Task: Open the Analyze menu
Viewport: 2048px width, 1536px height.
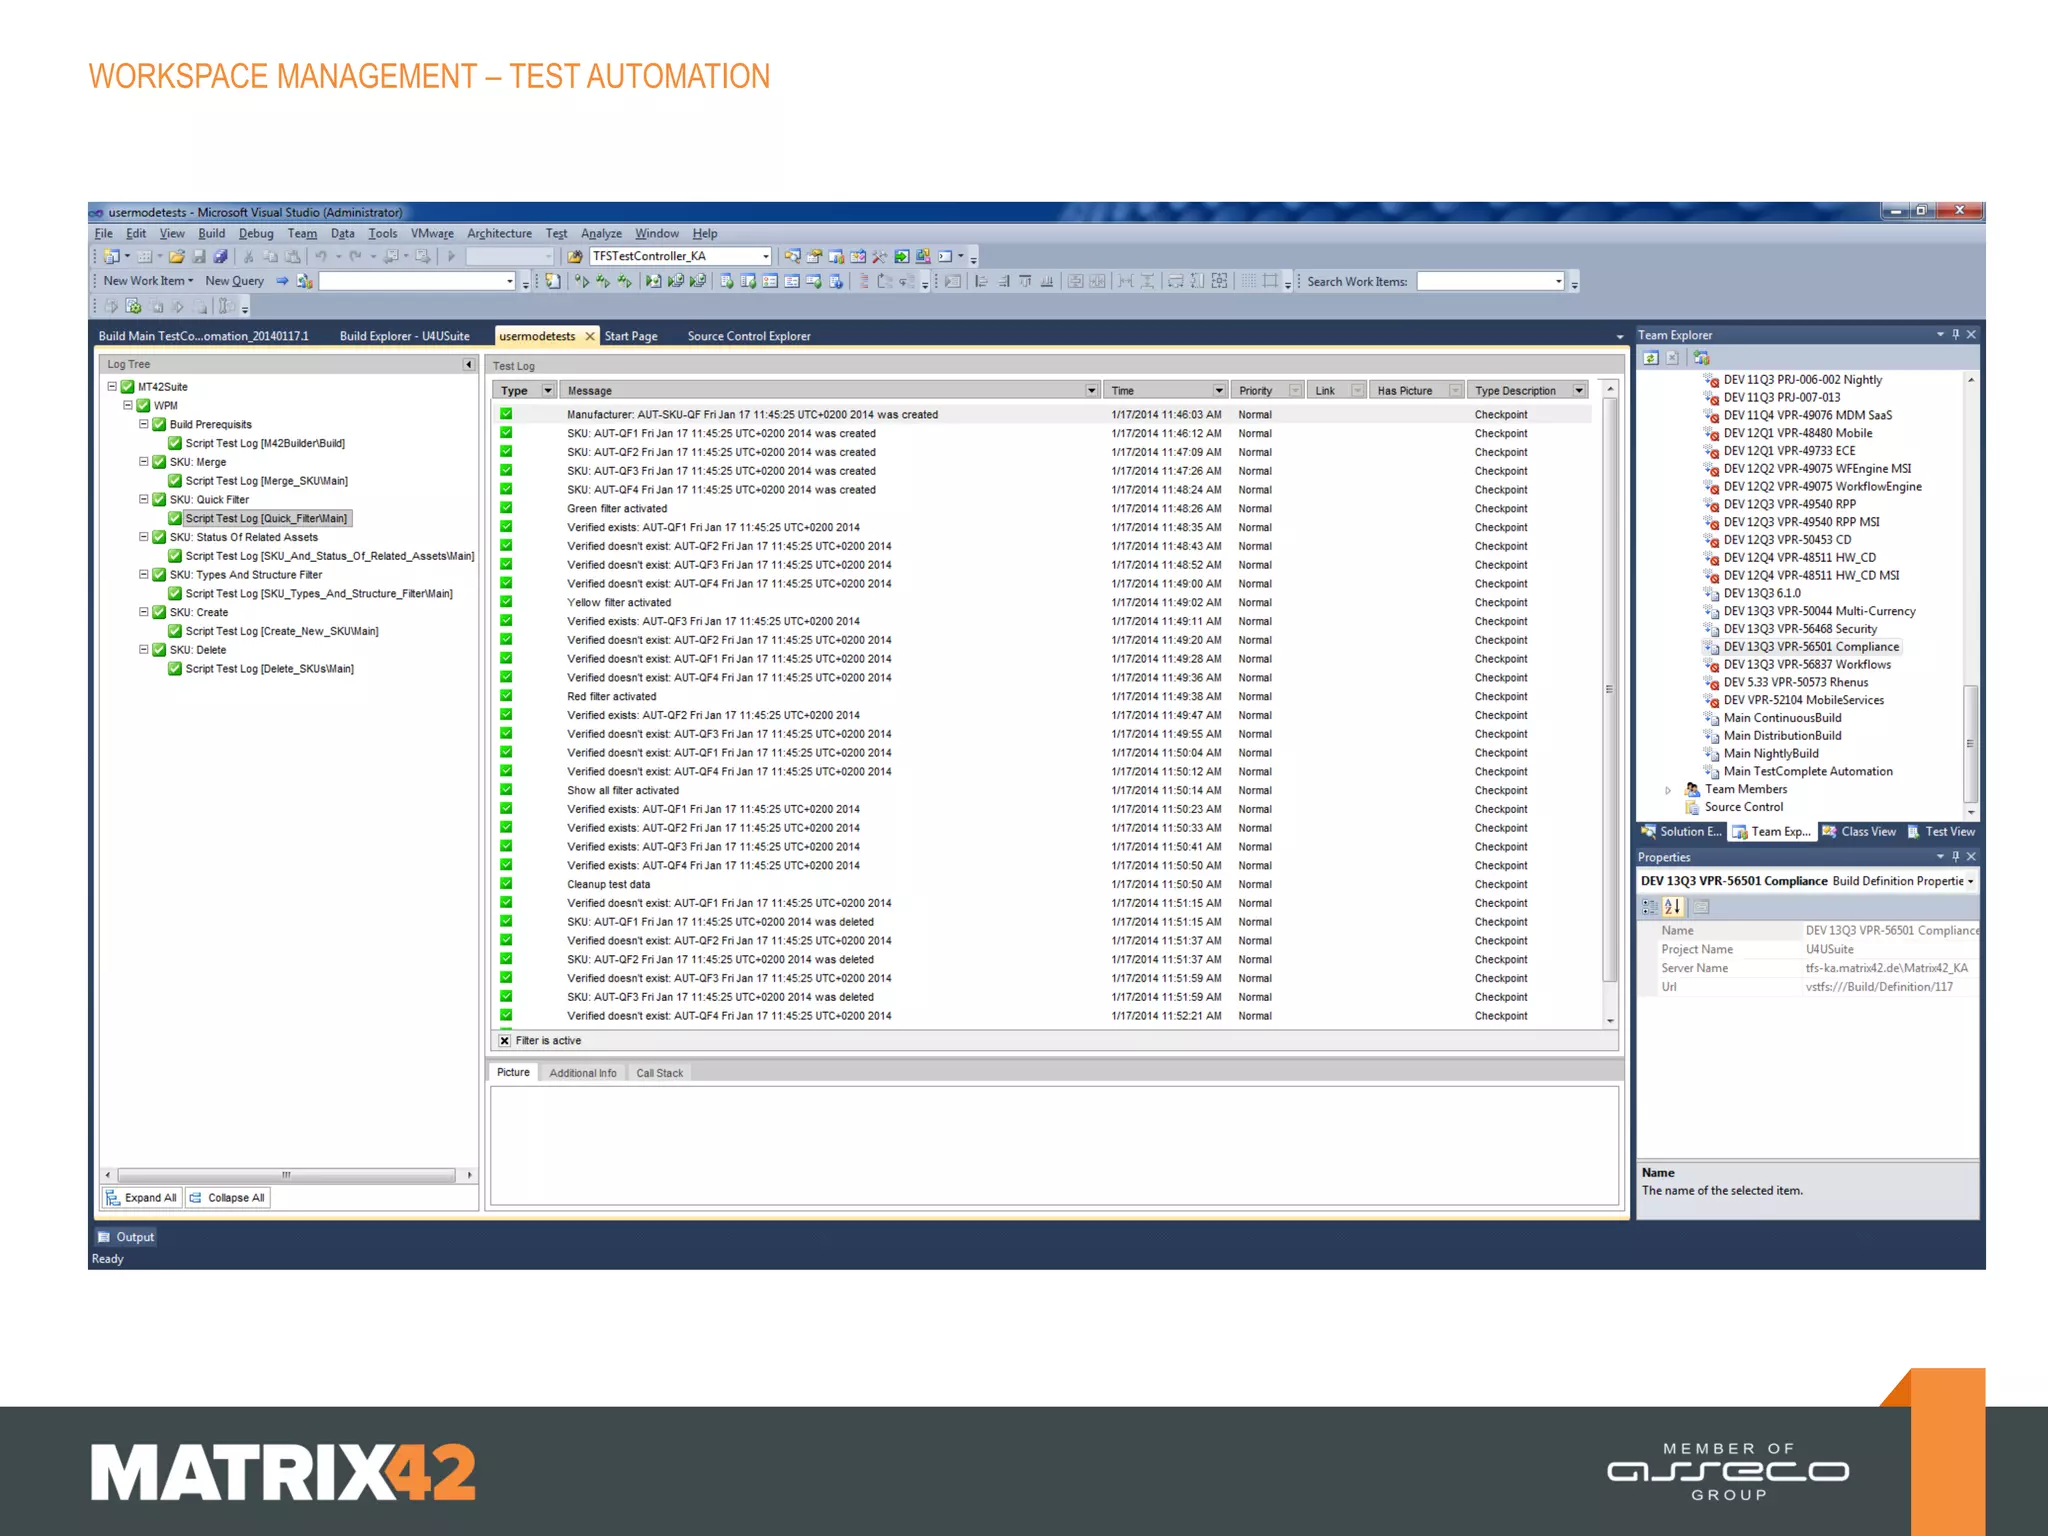Action: (x=601, y=234)
